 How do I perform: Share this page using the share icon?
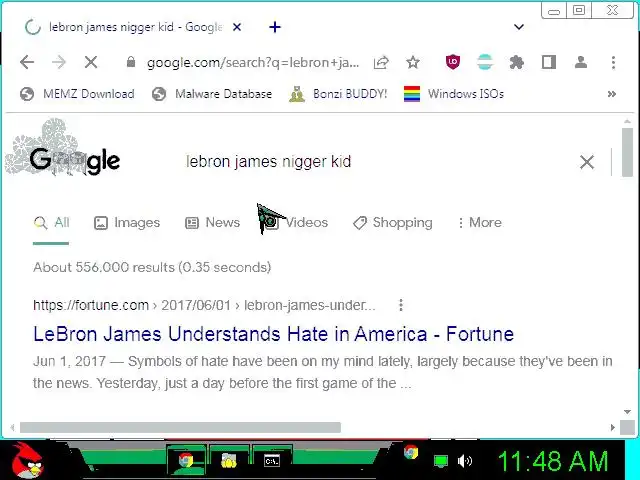pos(381,62)
